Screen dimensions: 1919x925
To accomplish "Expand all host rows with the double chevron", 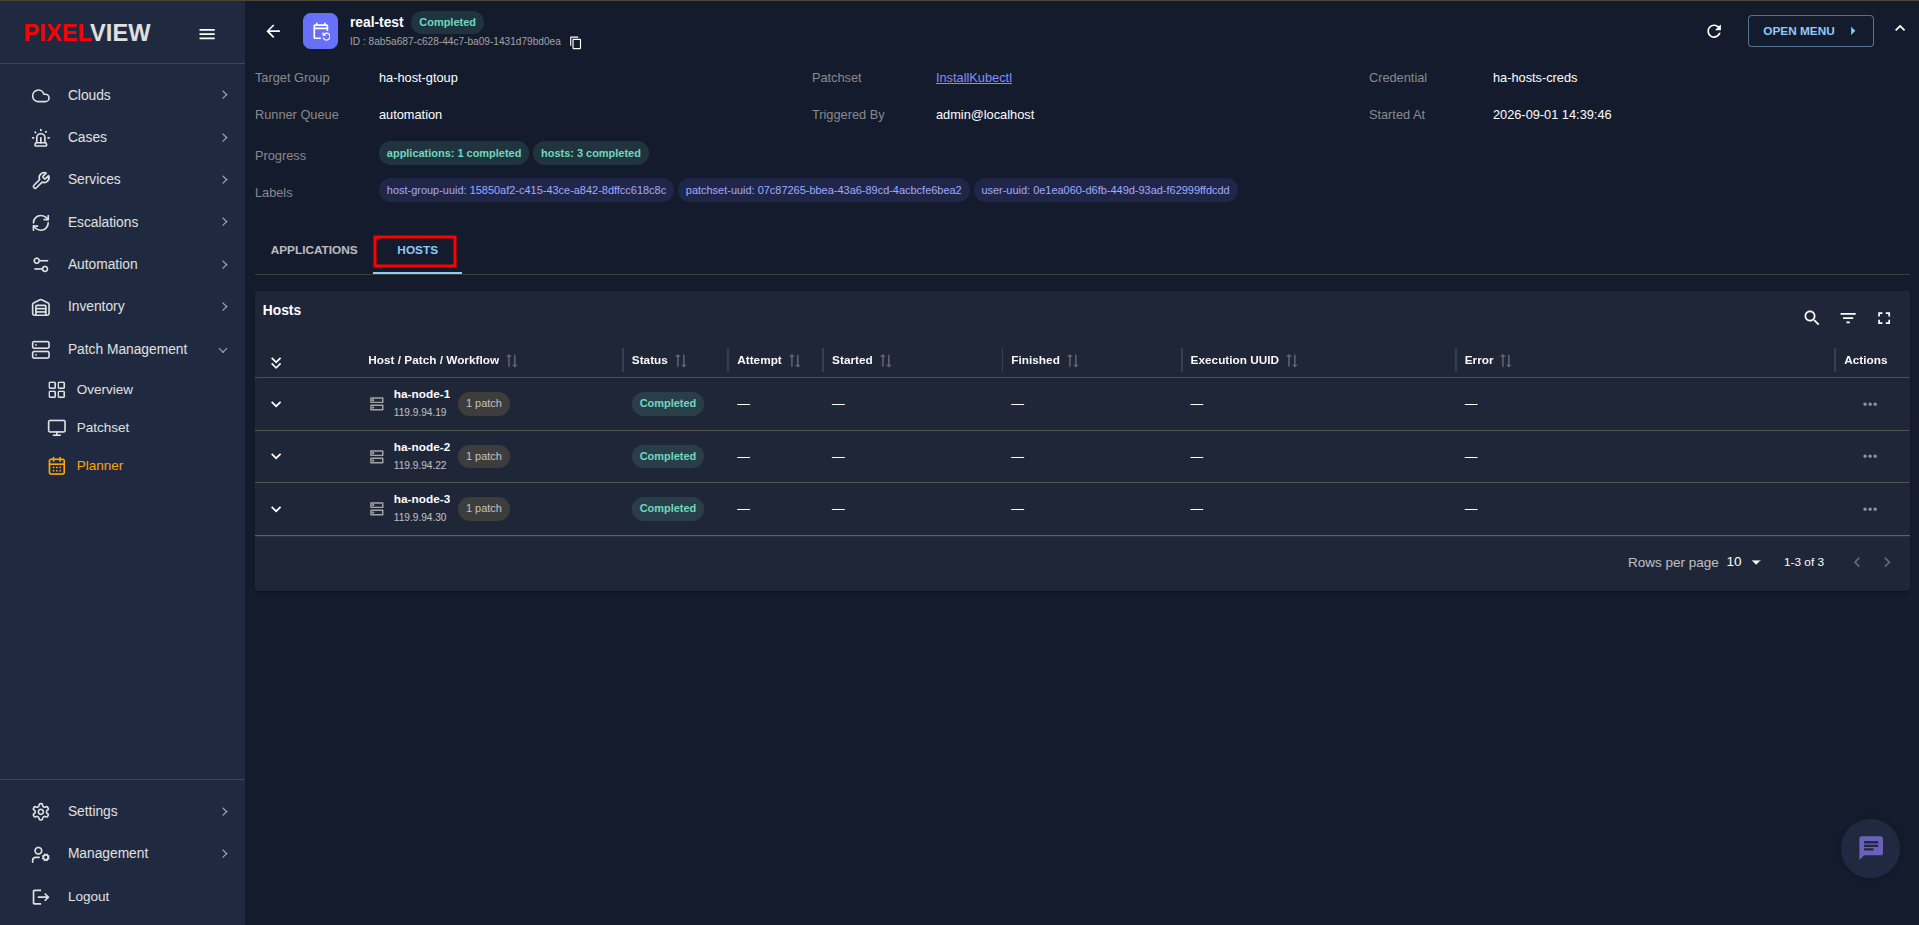I will [x=276, y=361].
